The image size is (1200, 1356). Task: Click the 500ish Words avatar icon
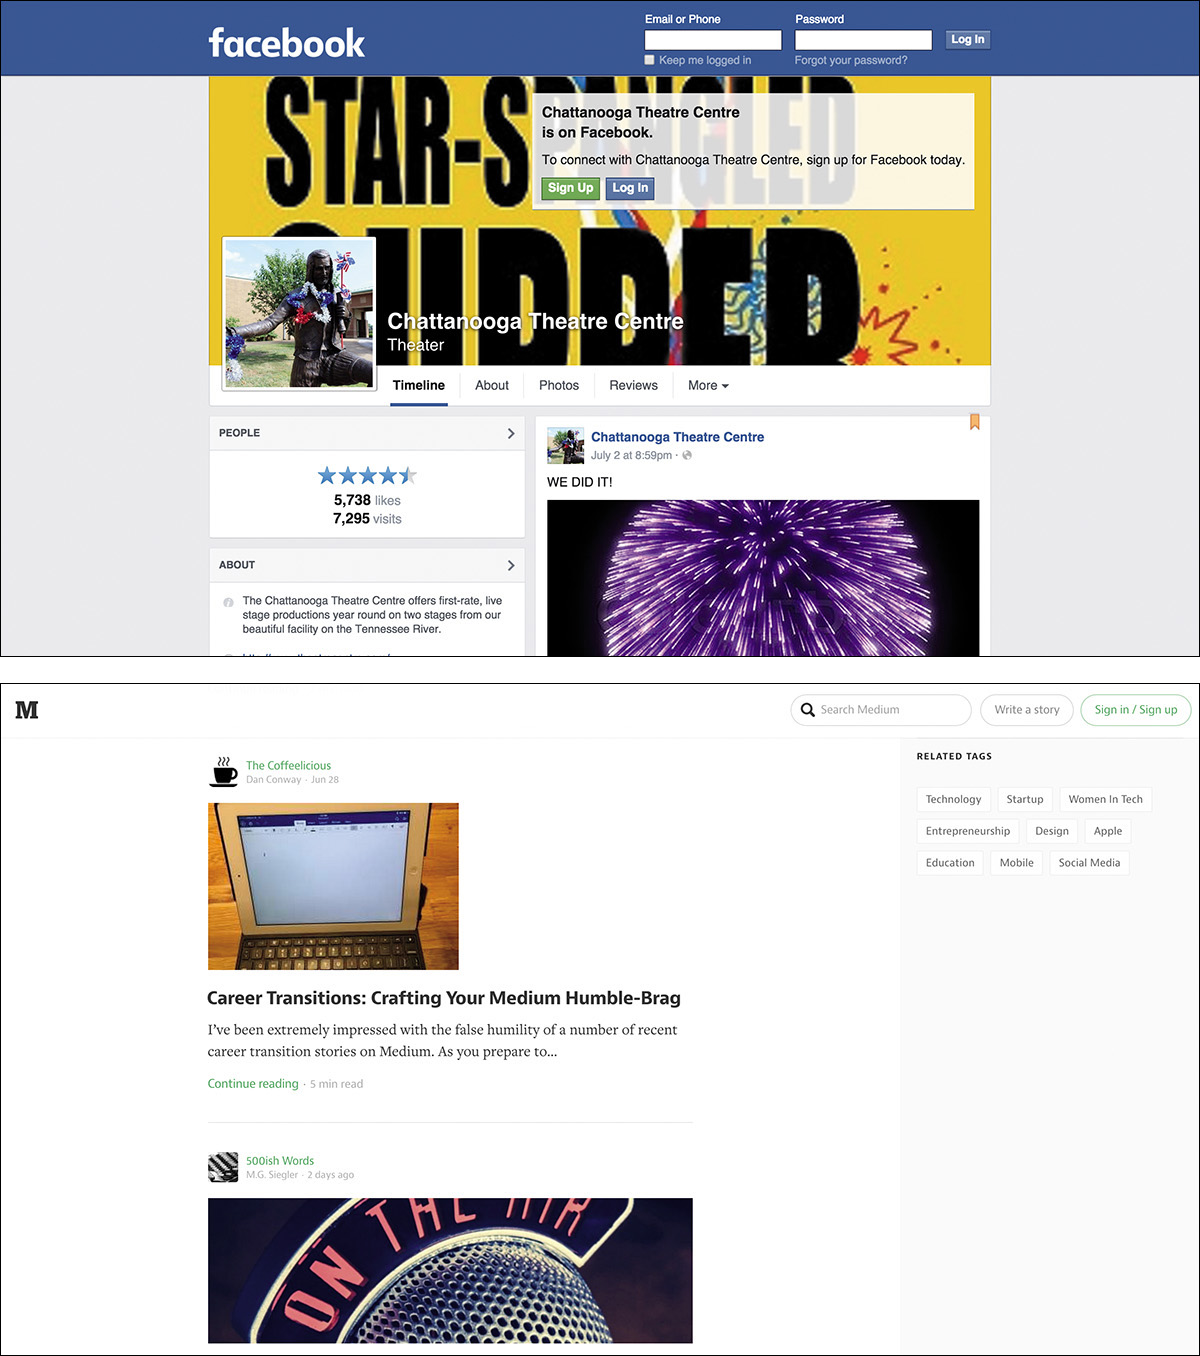coord(223,1167)
